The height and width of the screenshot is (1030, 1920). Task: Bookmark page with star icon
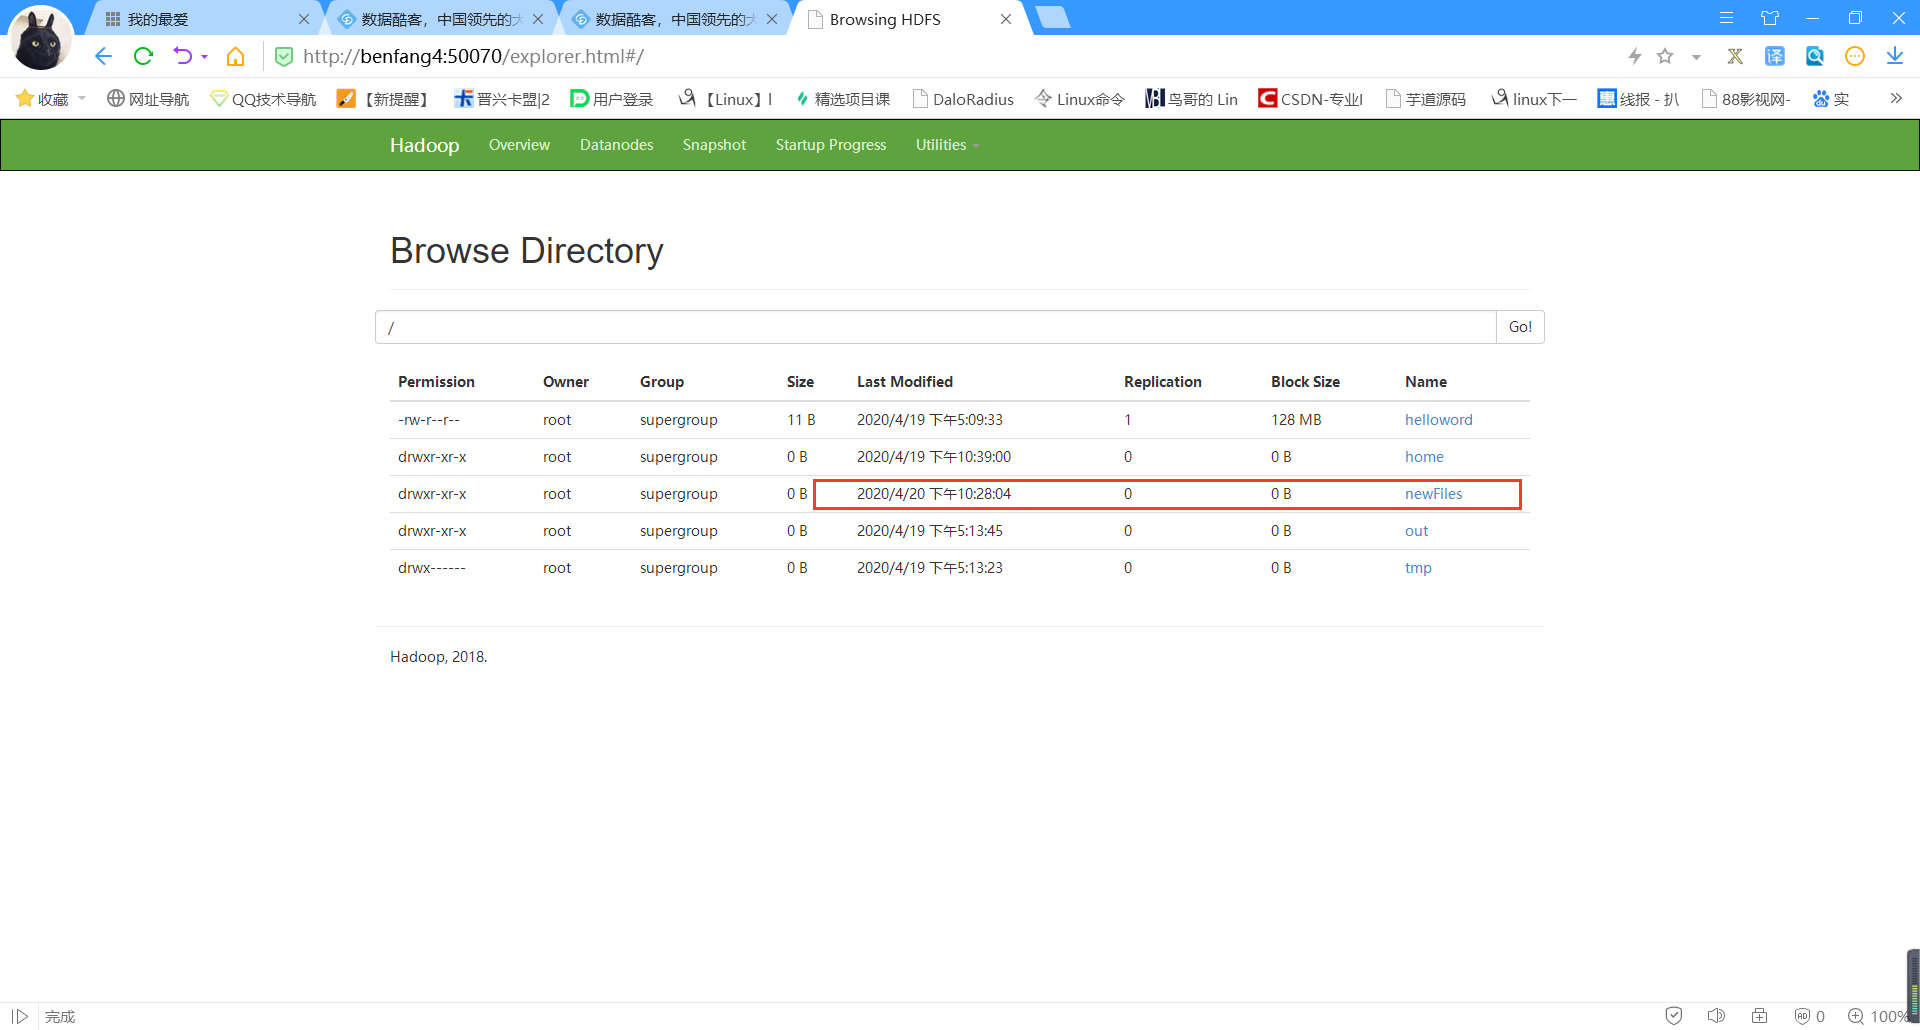[1665, 56]
